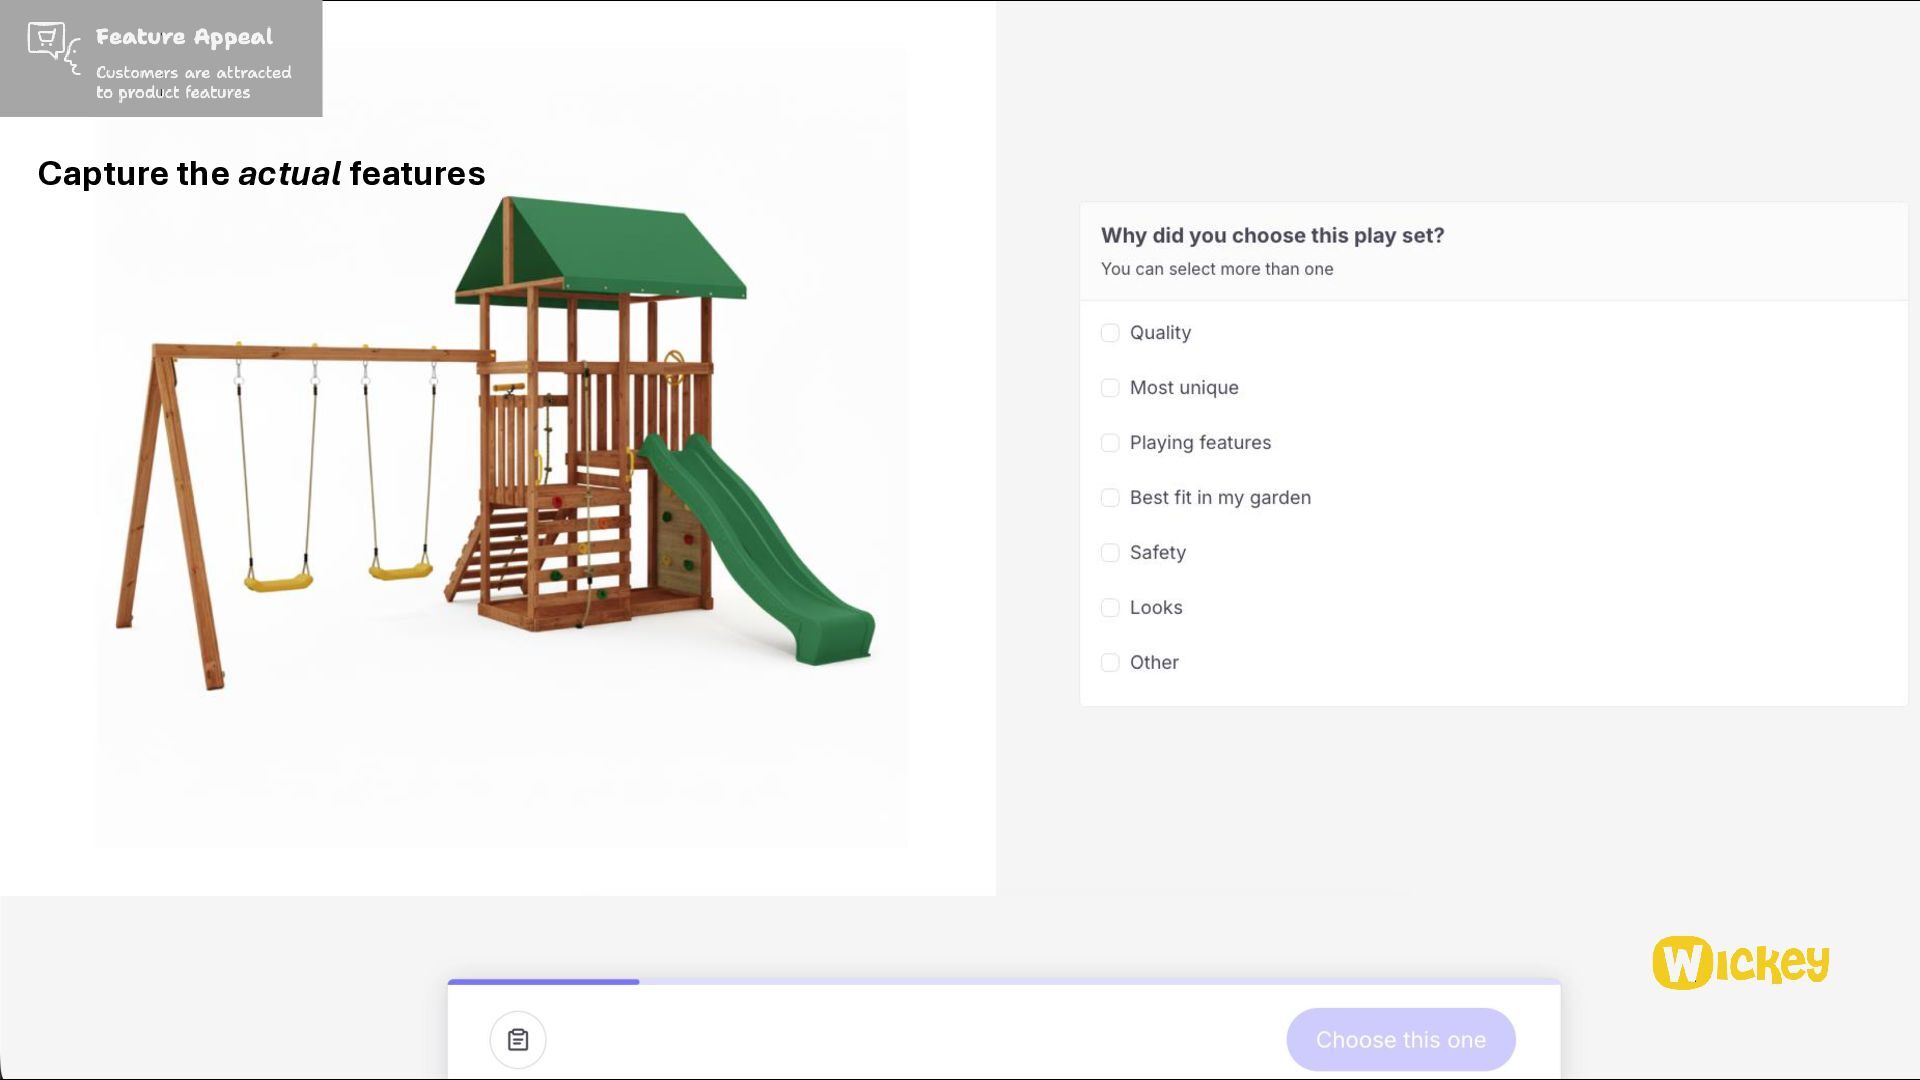Image resolution: width=1920 pixels, height=1080 pixels.
Task: Enable Best fit in my garden
Action: pos(1110,498)
